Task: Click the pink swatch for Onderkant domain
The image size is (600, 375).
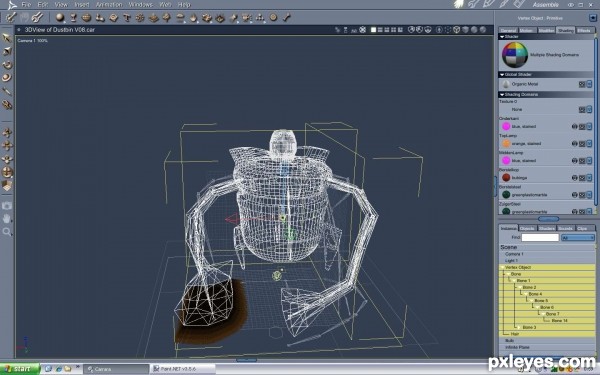Action: click(x=506, y=126)
